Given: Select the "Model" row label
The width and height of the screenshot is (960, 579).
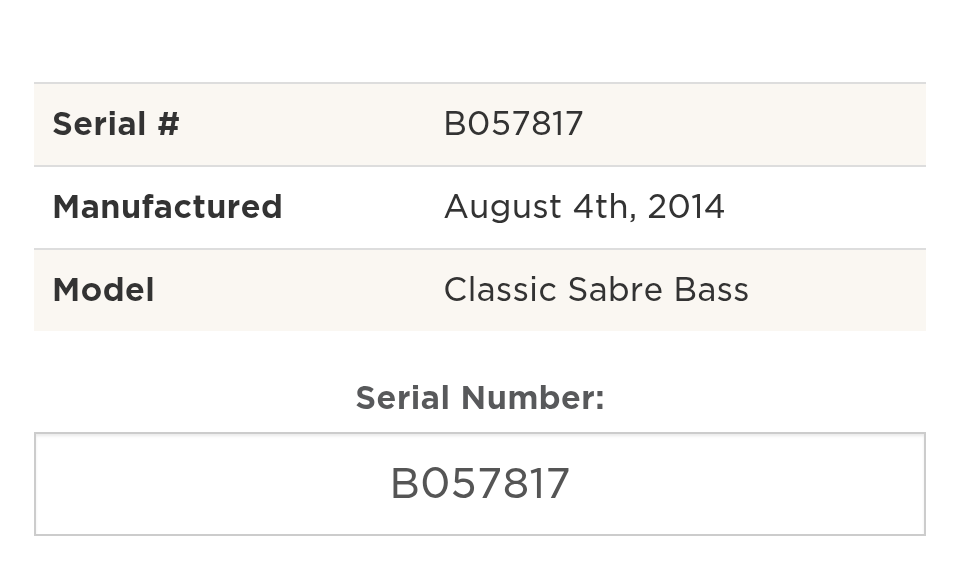Looking at the screenshot, I should click(x=103, y=290).
